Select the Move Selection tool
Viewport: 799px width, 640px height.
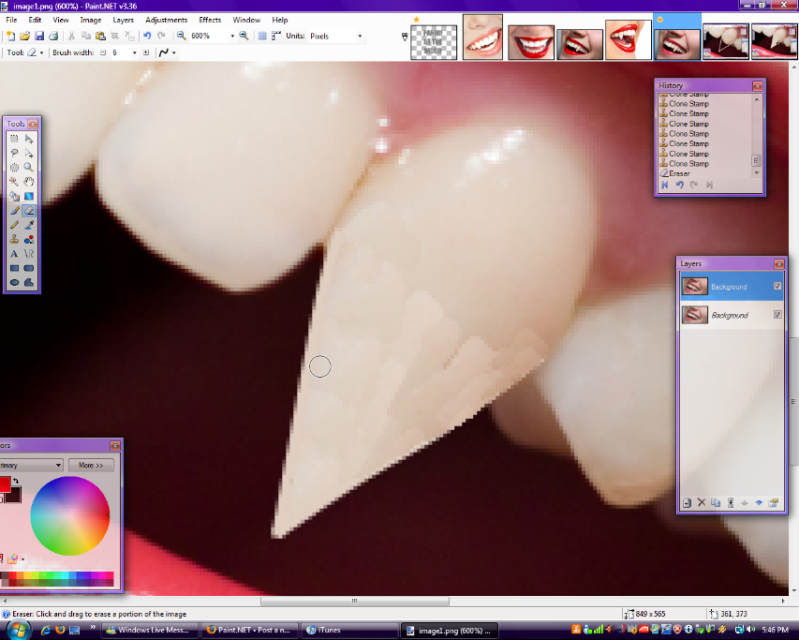[x=29, y=153]
